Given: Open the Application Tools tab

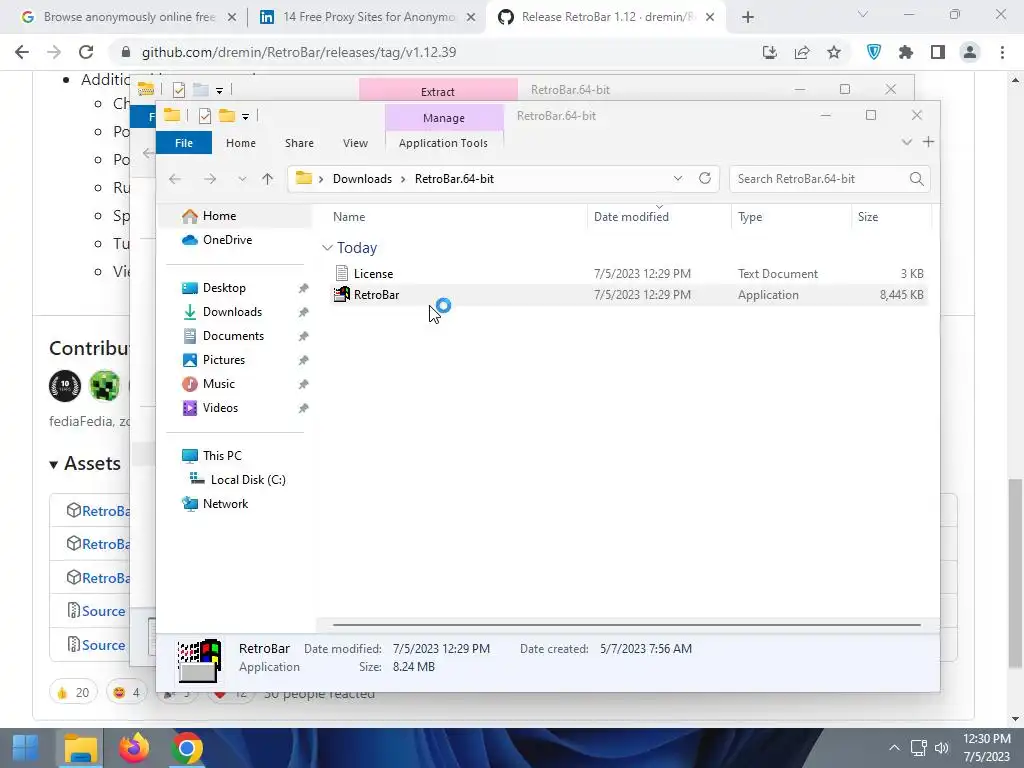Looking at the screenshot, I should [x=443, y=143].
